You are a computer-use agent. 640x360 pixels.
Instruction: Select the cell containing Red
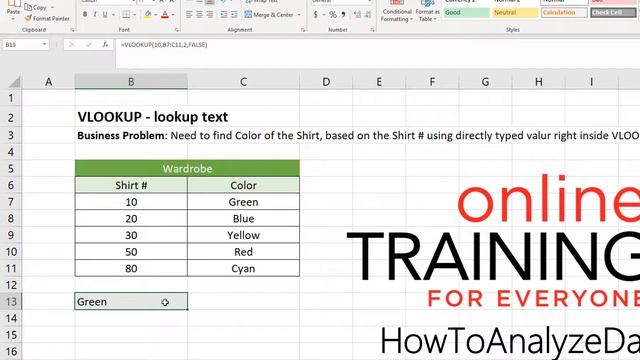(x=243, y=252)
